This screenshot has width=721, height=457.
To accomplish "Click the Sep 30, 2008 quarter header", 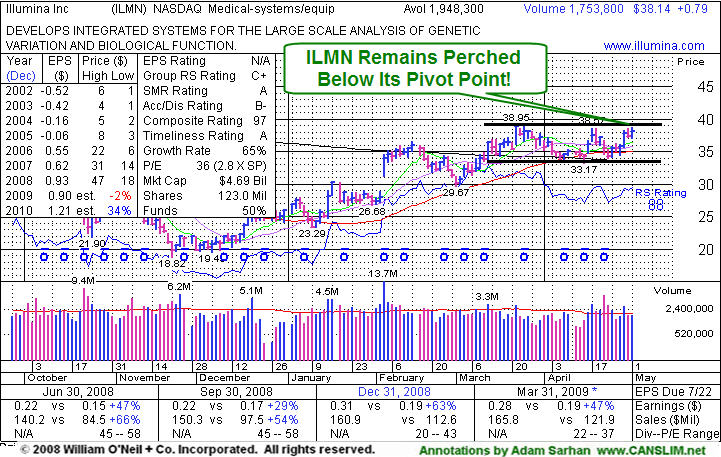I will coord(236,392).
